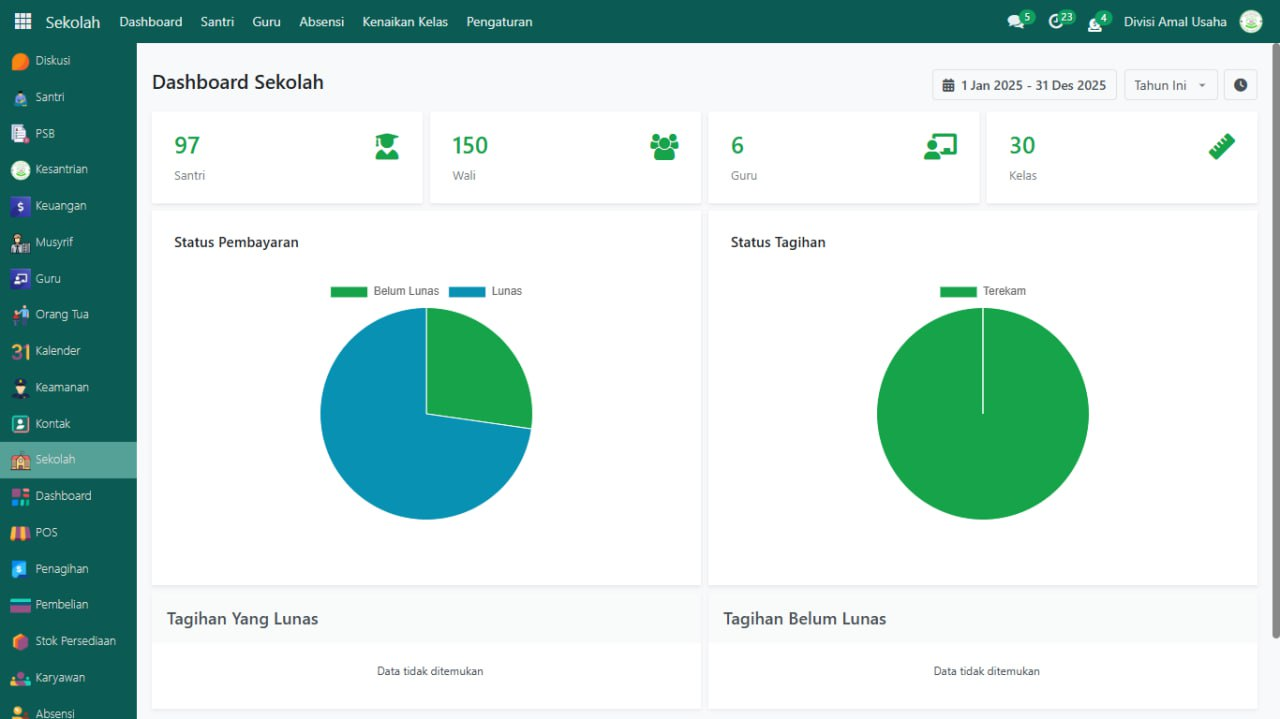
Task: Open Divisi Amal Usaha user menu
Action: coord(1175,21)
